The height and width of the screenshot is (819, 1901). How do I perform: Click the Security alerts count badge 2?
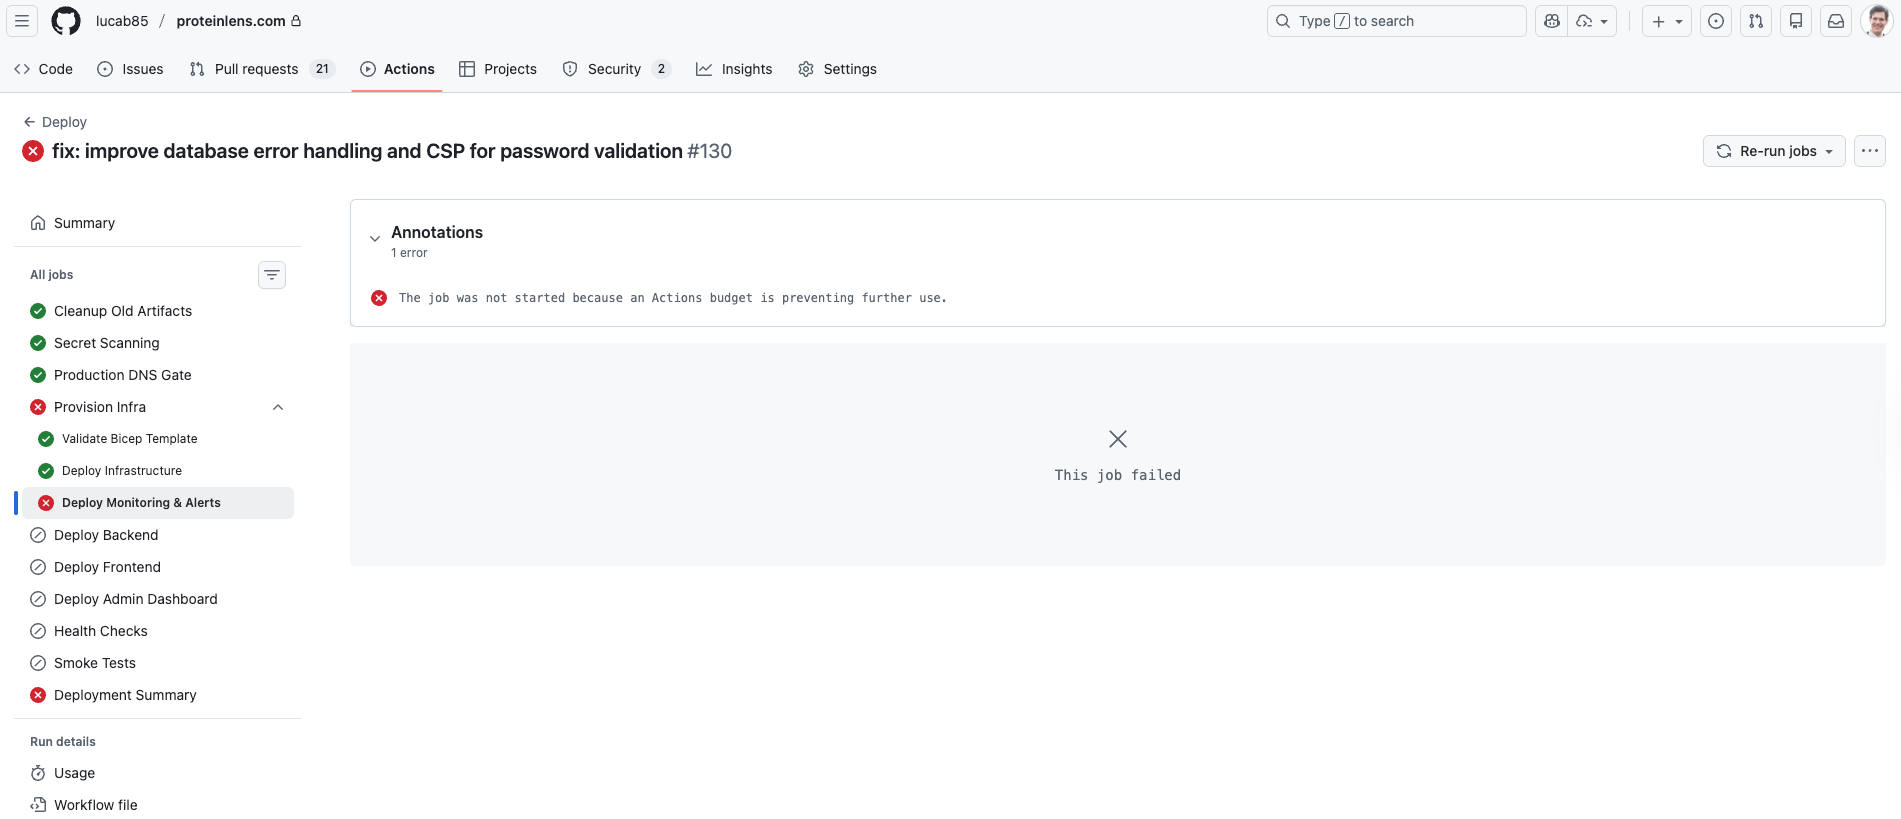661,69
